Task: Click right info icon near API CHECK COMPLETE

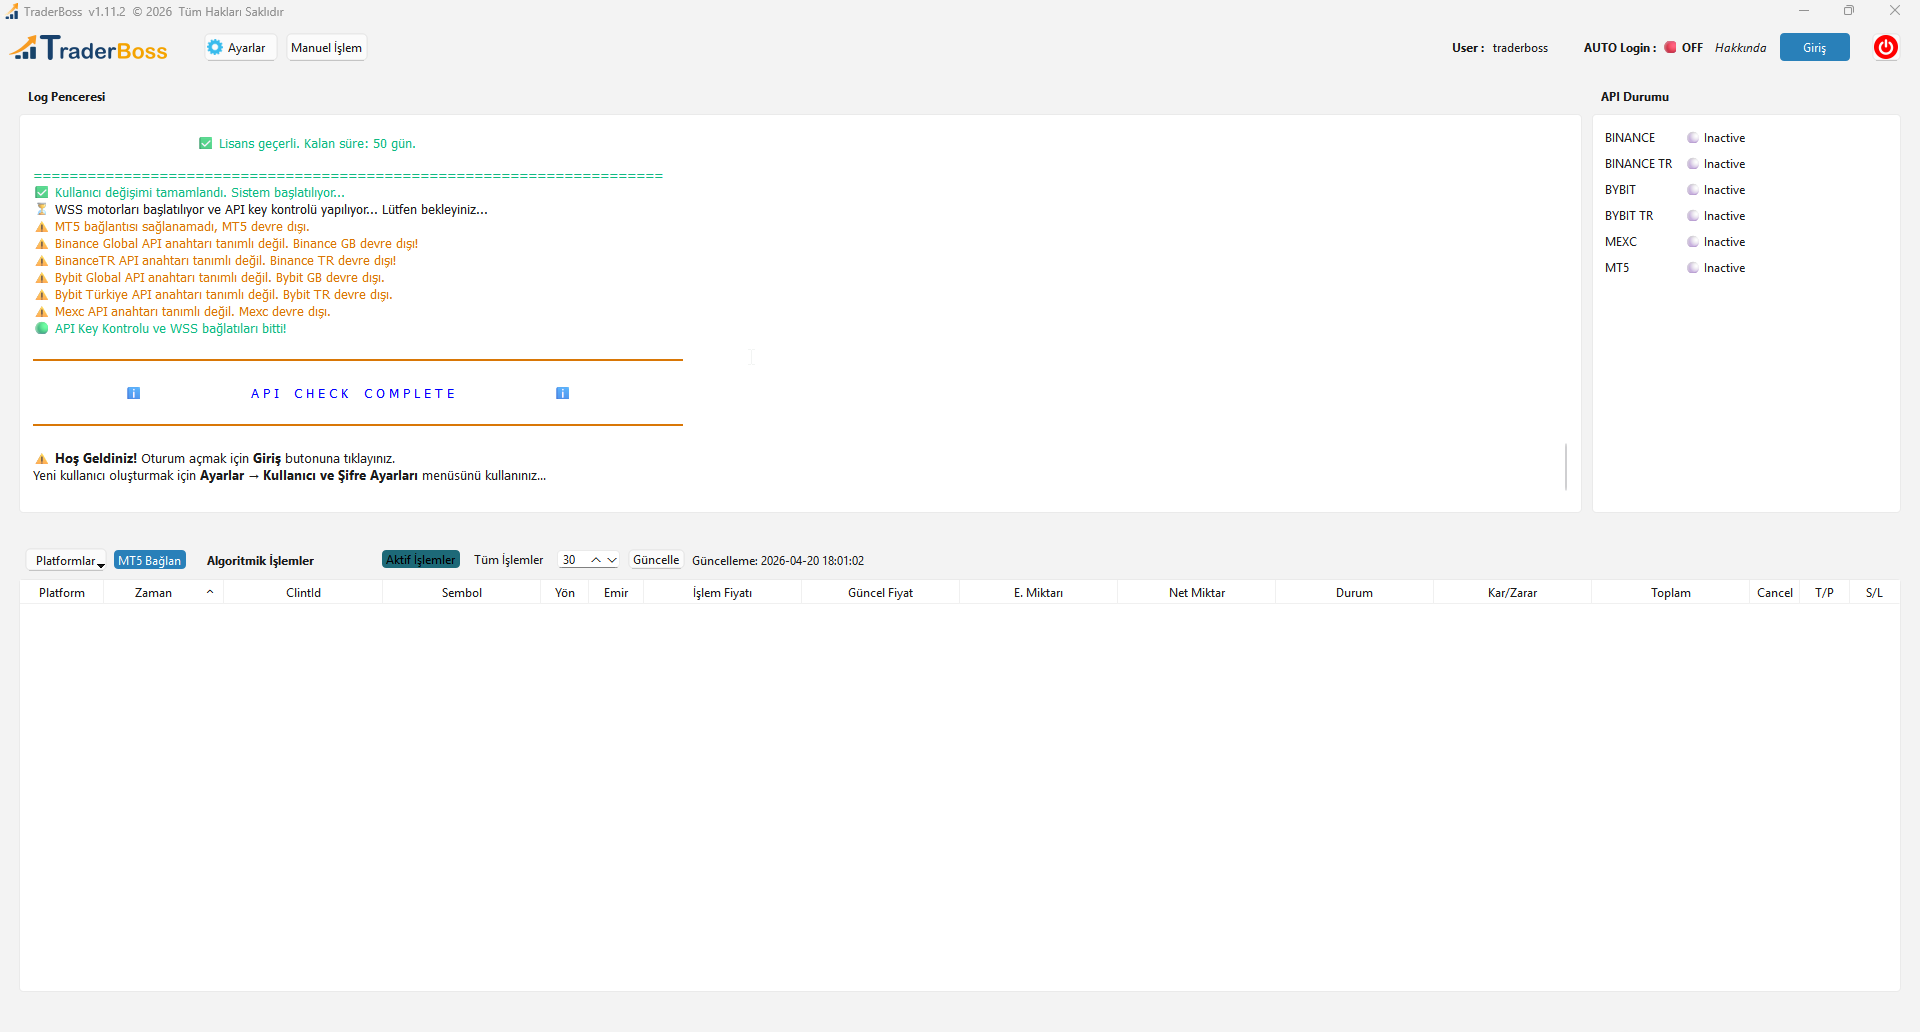Action: pyautogui.click(x=562, y=393)
